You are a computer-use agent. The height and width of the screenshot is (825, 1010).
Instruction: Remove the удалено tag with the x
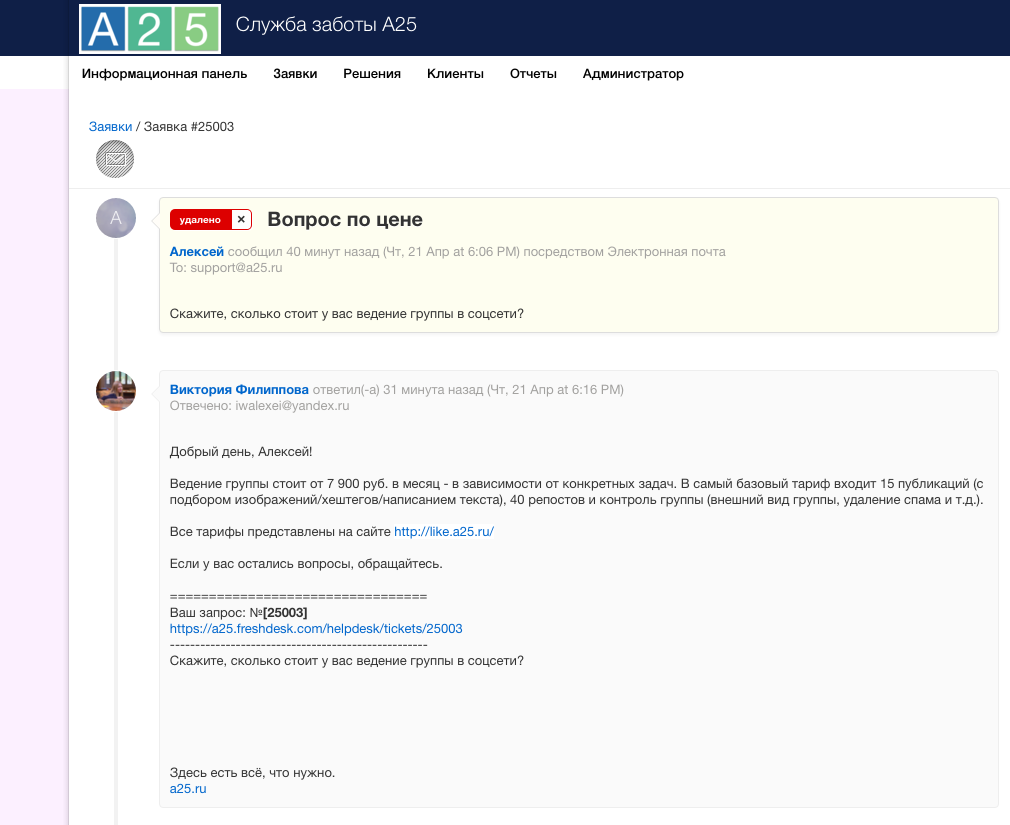click(241, 220)
